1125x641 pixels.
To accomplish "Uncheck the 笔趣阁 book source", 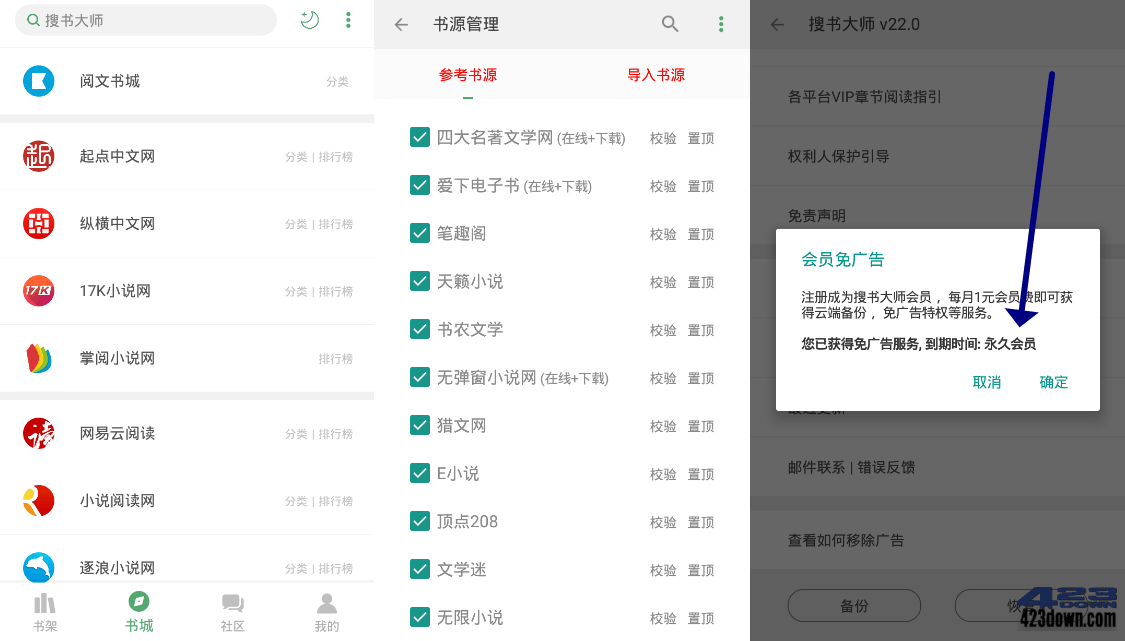I will point(420,233).
